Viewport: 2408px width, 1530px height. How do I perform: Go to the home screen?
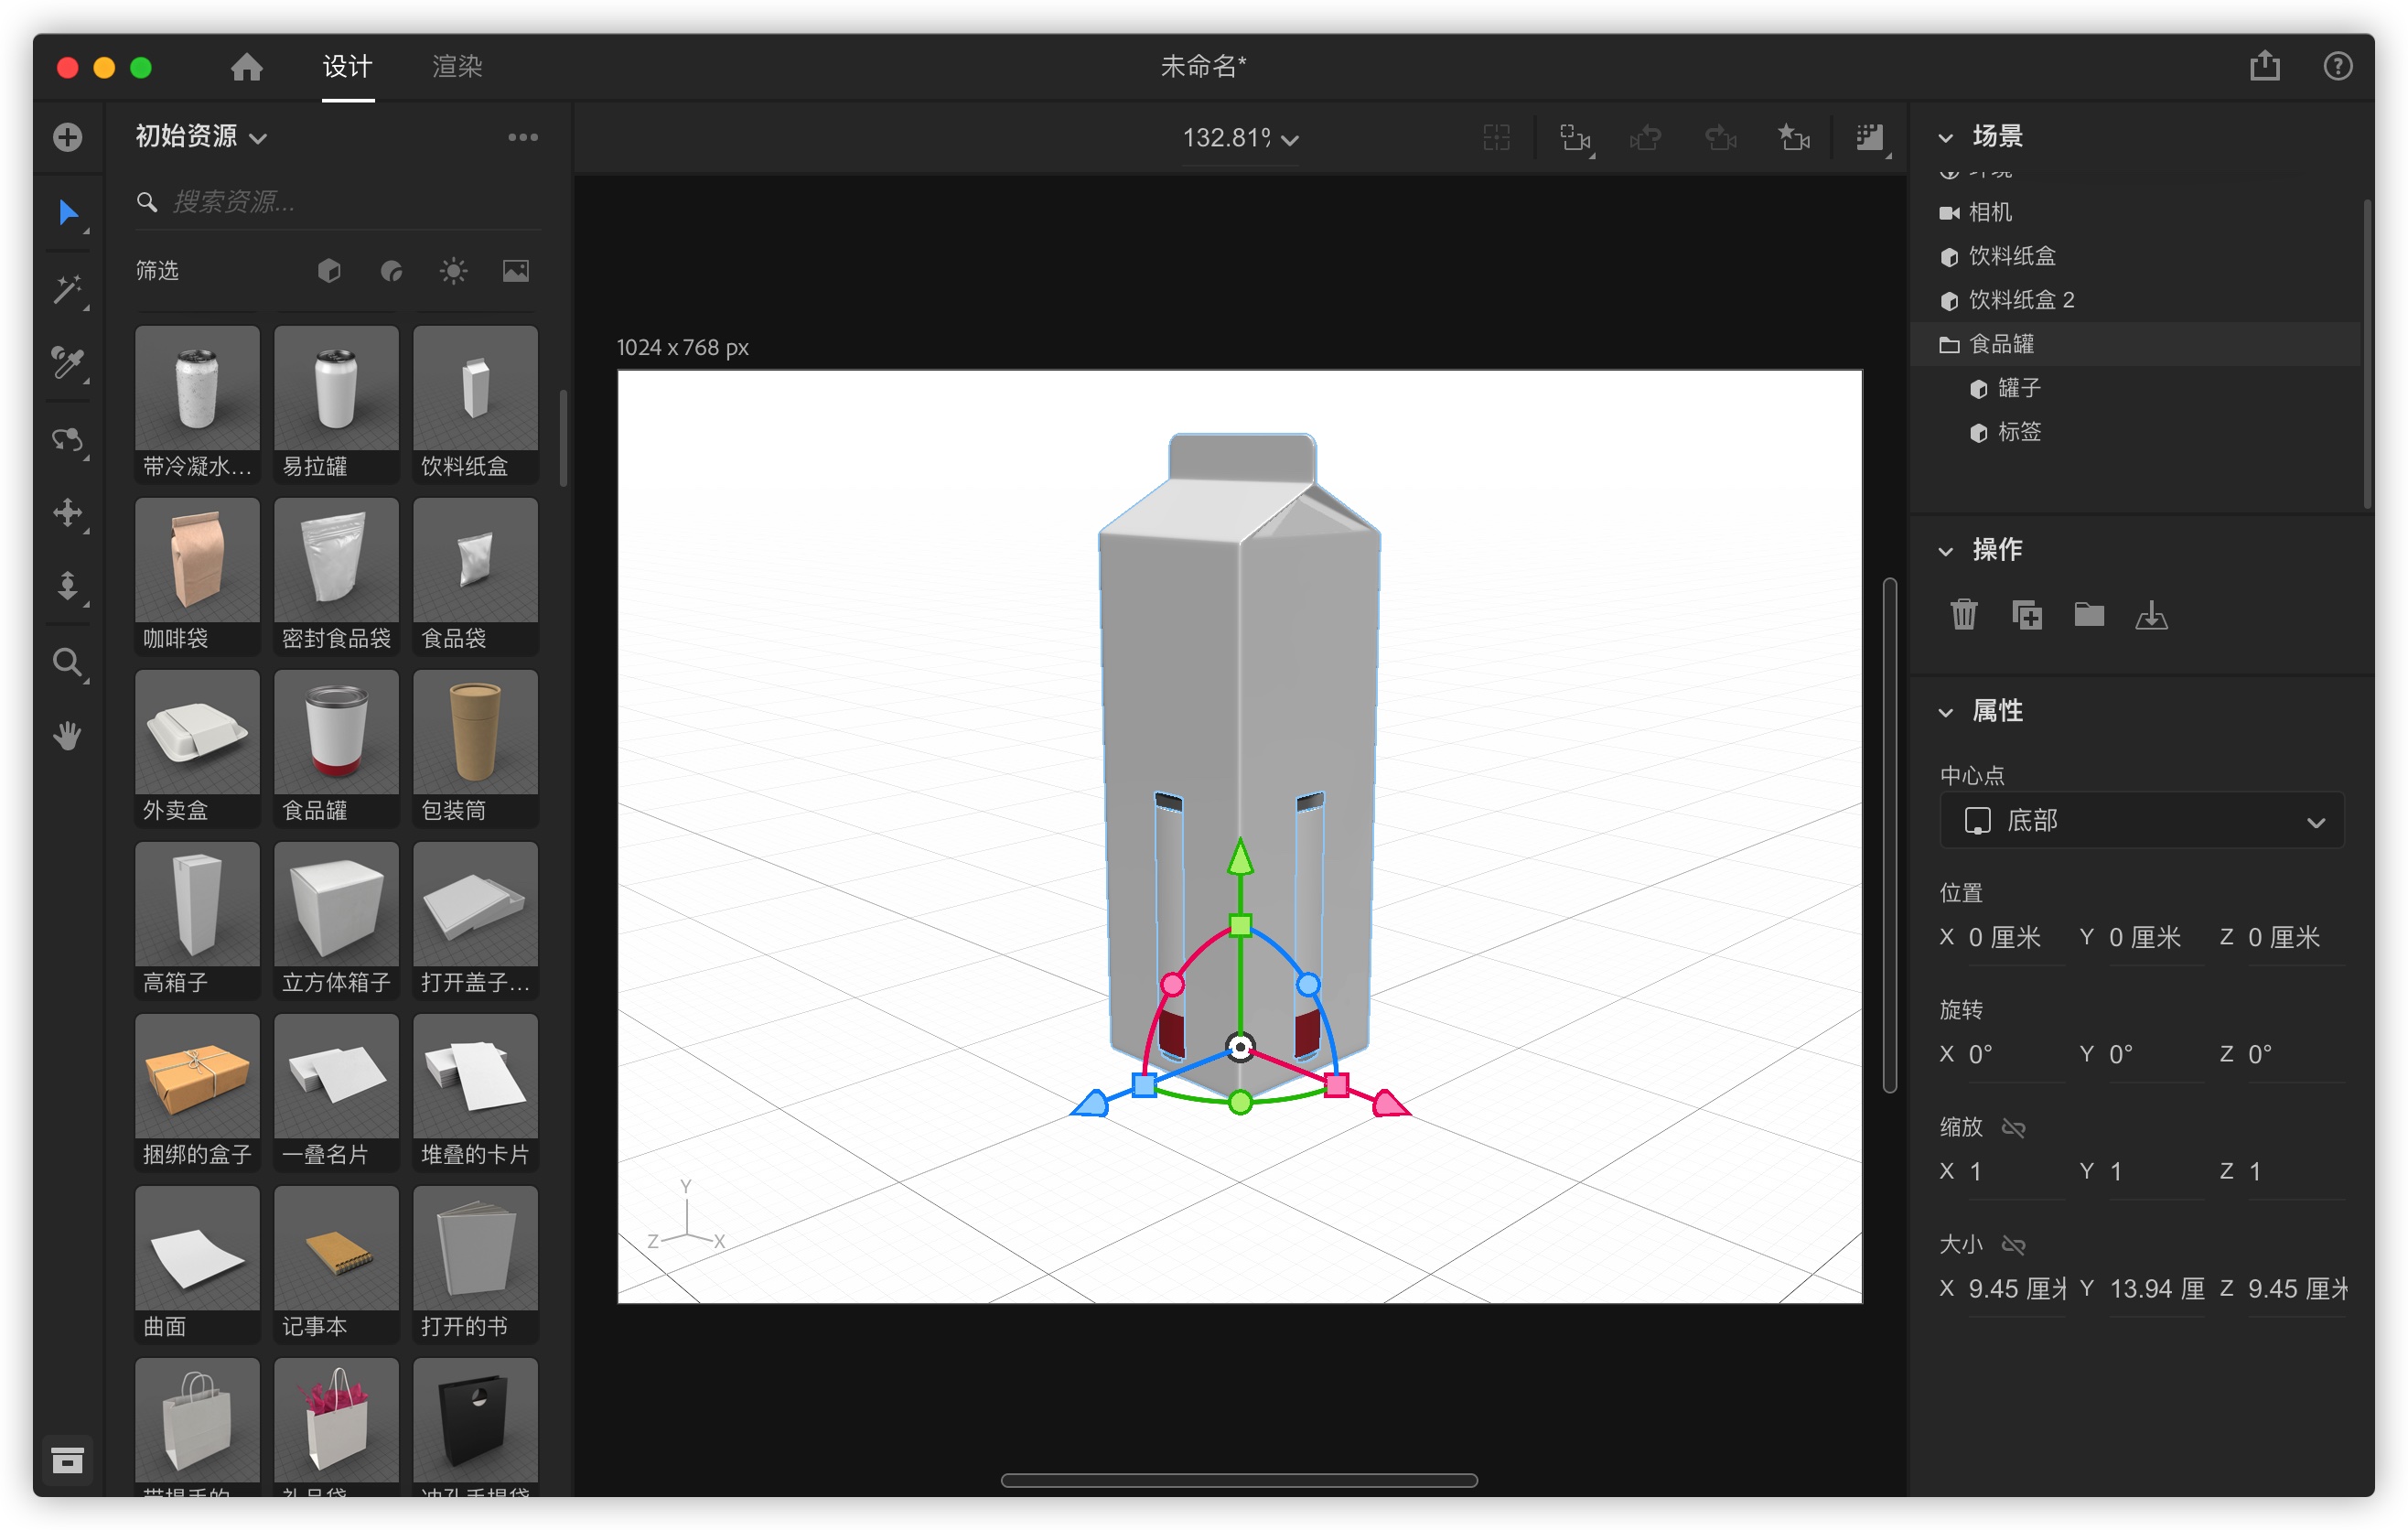(x=246, y=67)
